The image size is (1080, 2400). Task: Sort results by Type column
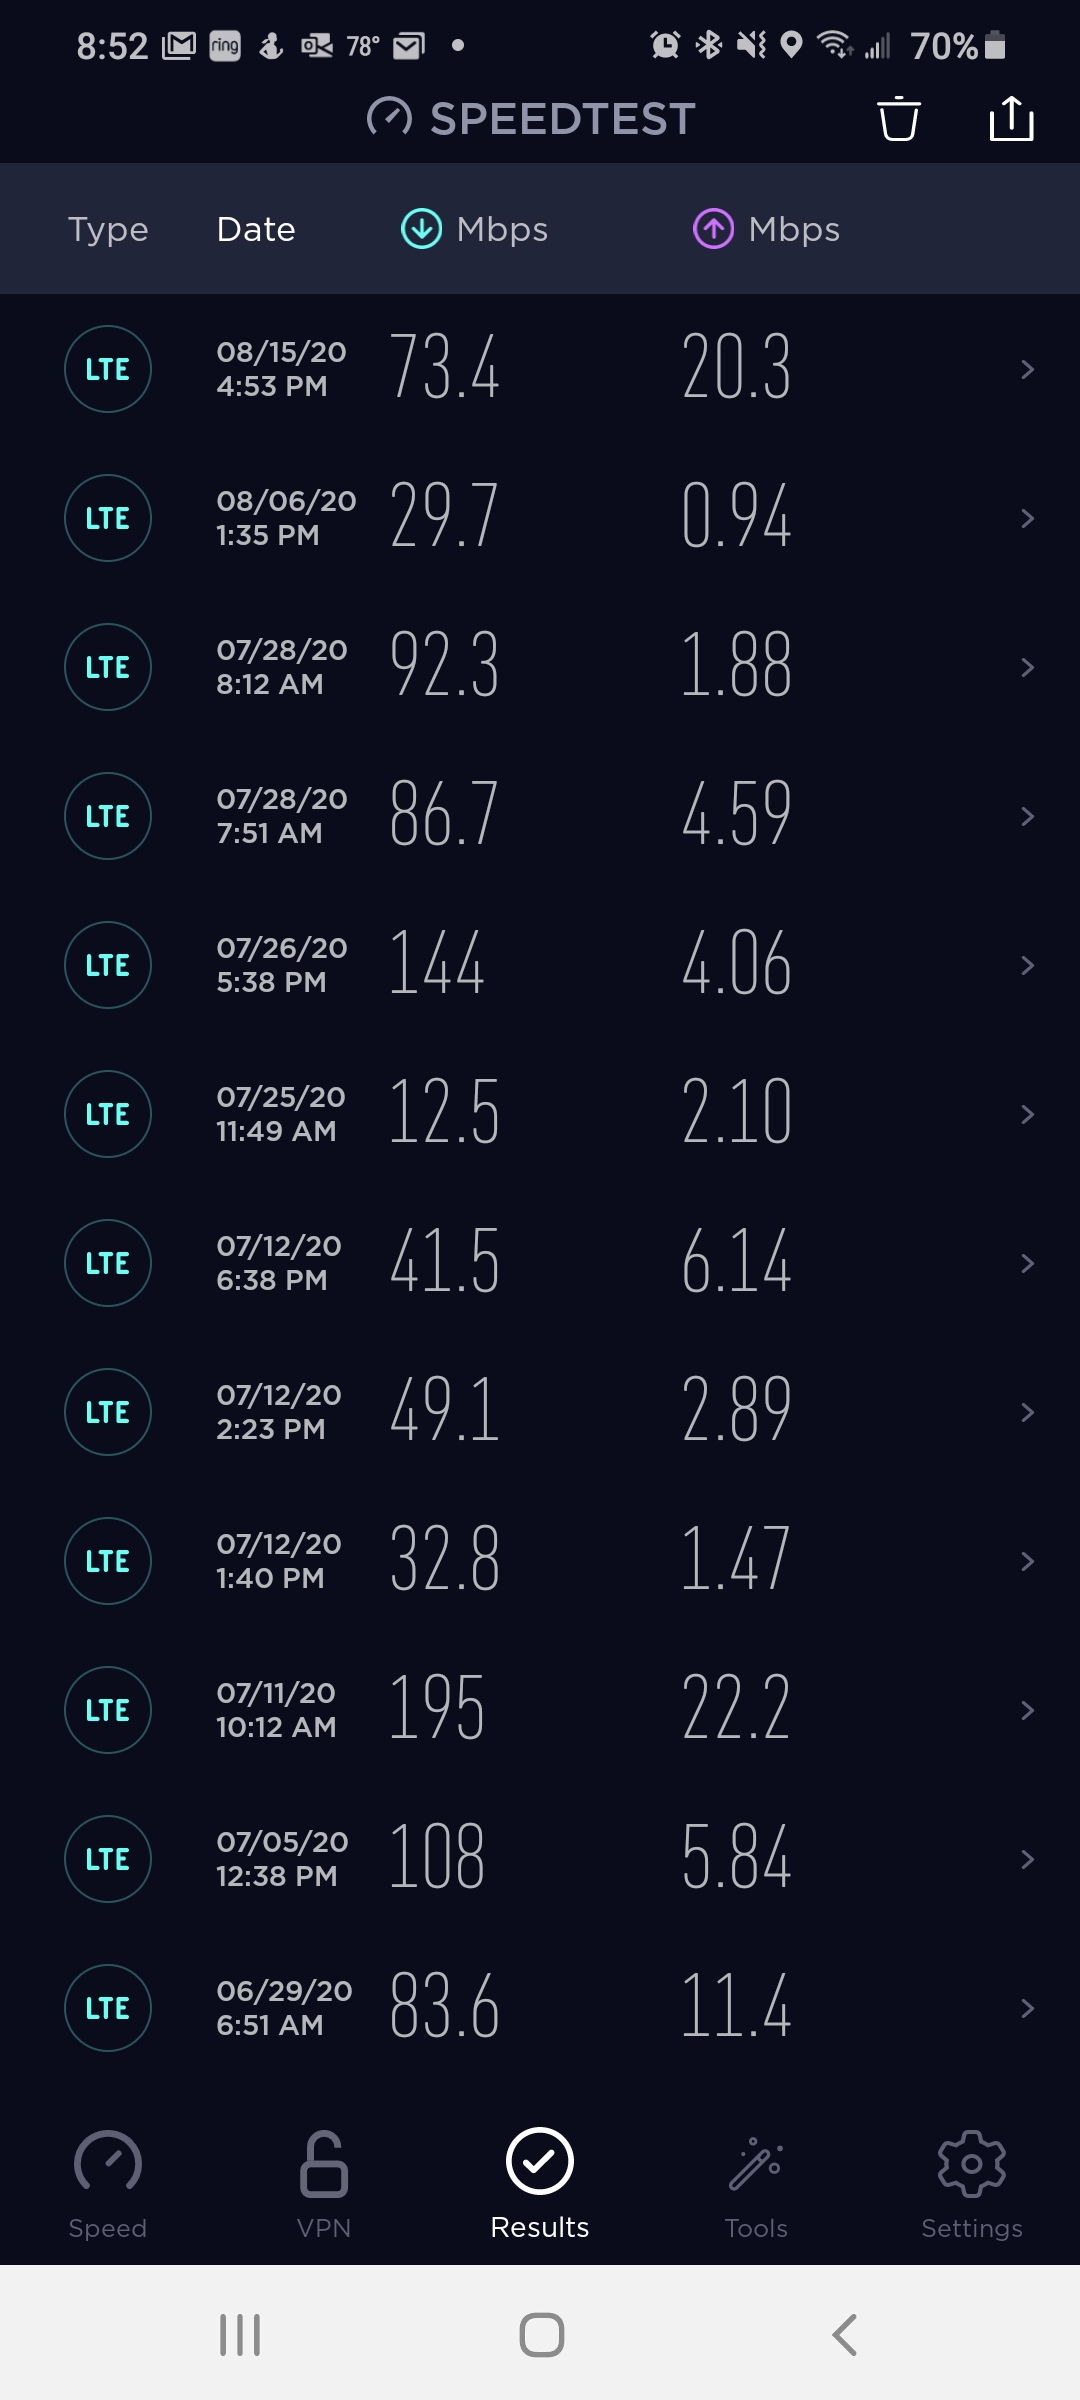click(108, 229)
